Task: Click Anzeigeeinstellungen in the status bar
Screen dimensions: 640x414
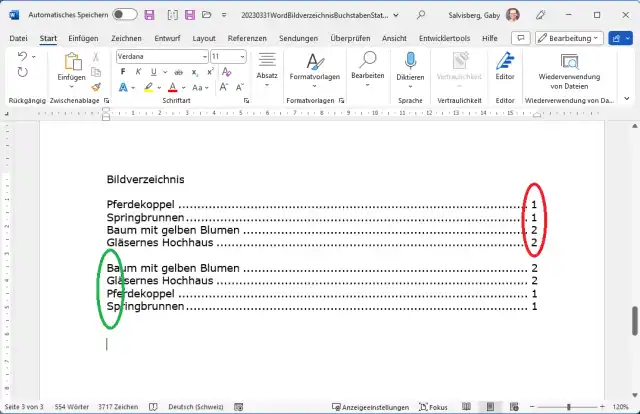Action: pyautogui.click(x=375, y=407)
